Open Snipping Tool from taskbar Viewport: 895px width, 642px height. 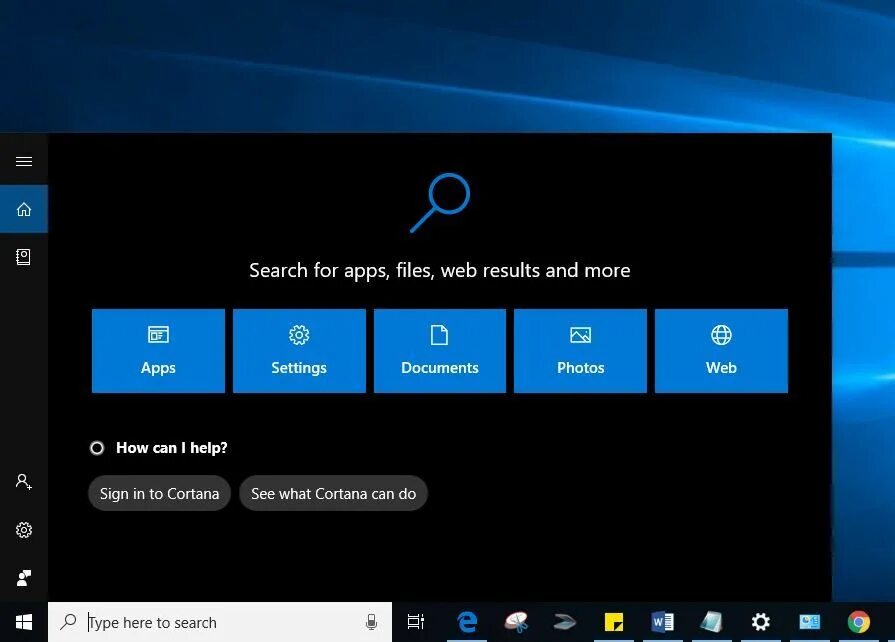[x=516, y=621]
